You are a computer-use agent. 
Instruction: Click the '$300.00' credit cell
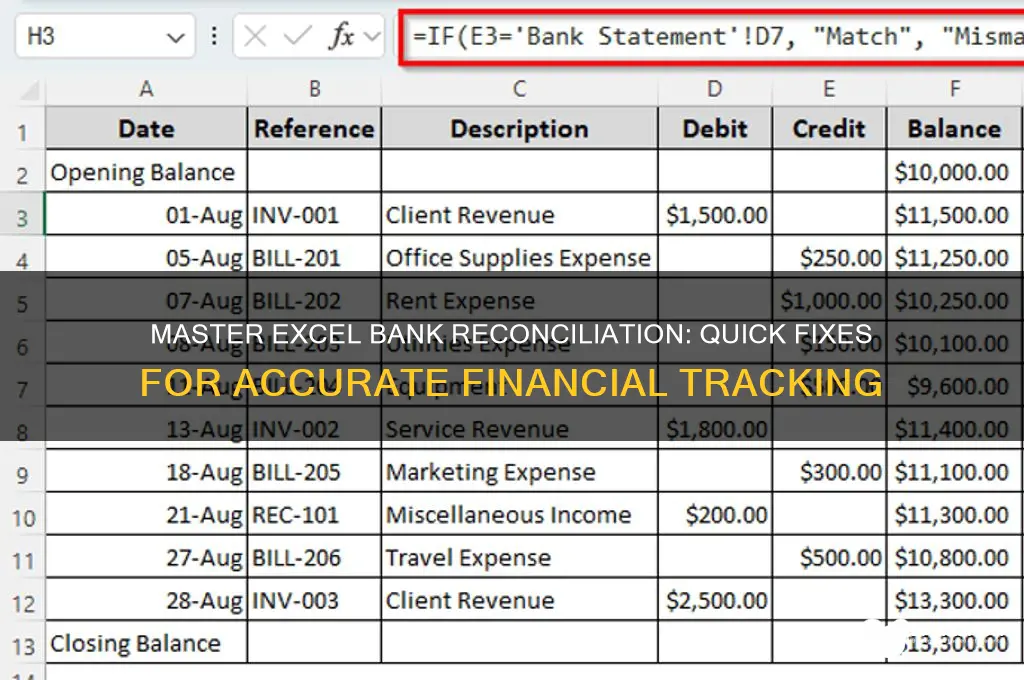[x=829, y=471]
